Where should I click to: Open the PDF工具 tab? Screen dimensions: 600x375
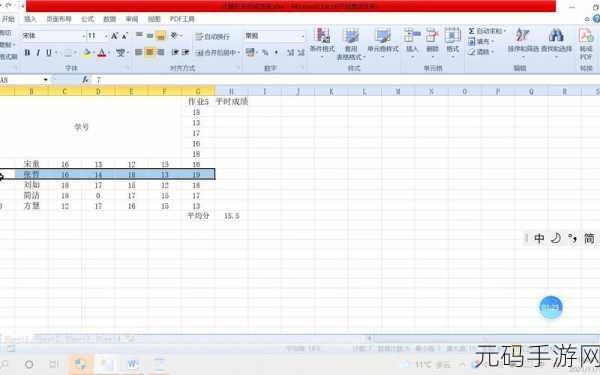click(x=182, y=19)
